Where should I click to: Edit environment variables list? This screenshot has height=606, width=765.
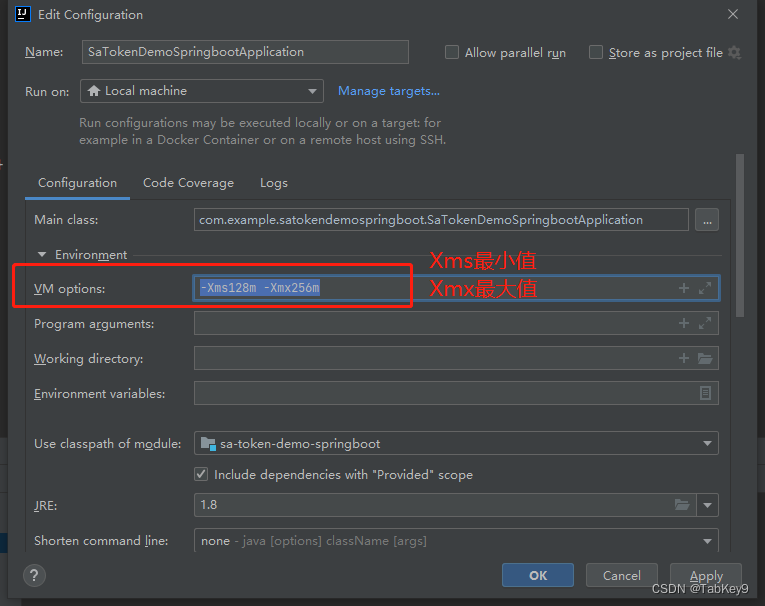705,393
